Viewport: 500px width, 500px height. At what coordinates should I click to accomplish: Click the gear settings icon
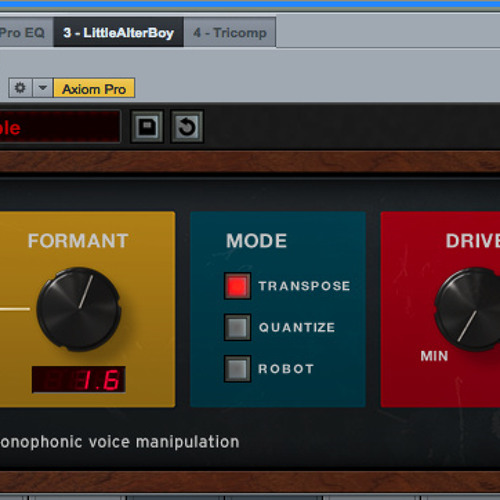click(x=20, y=88)
